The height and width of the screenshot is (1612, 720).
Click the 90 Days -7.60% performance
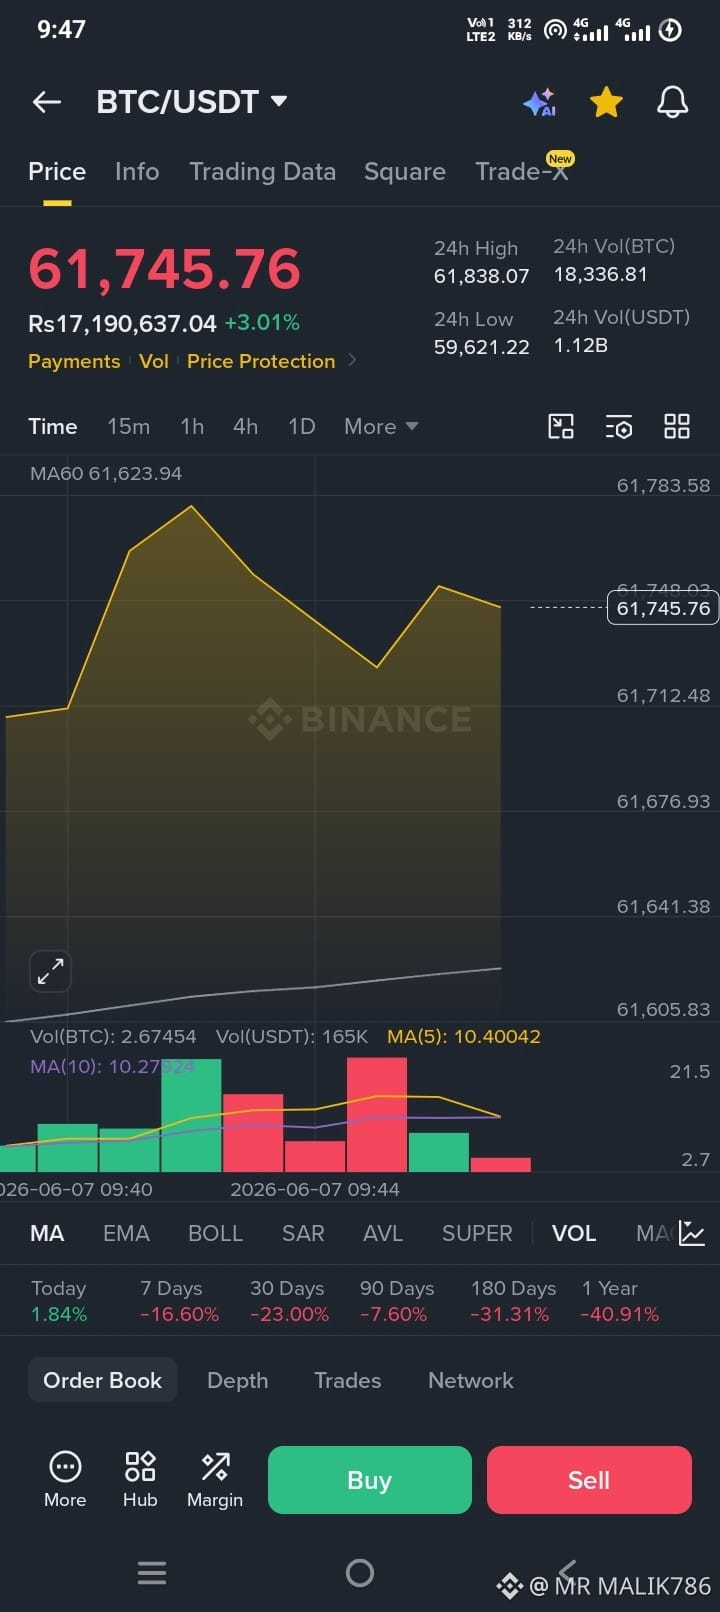pos(397,1301)
